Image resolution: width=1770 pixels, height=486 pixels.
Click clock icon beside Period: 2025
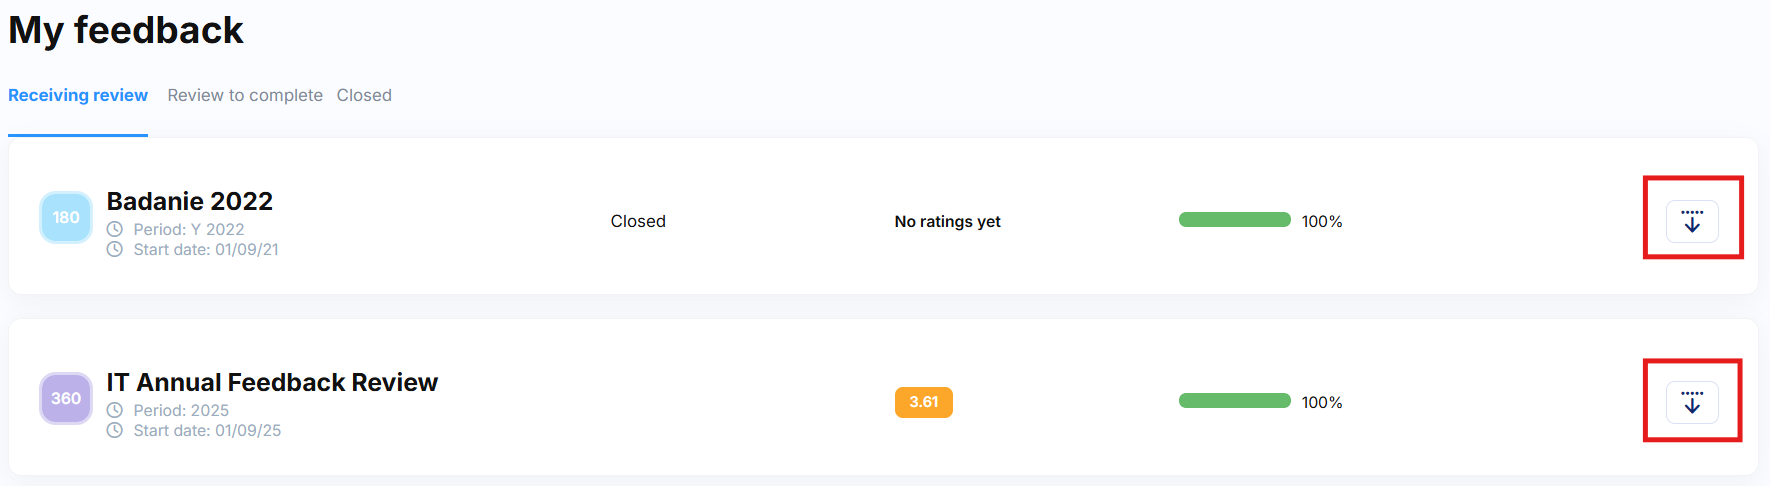pyautogui.click(x=115, y=410)
